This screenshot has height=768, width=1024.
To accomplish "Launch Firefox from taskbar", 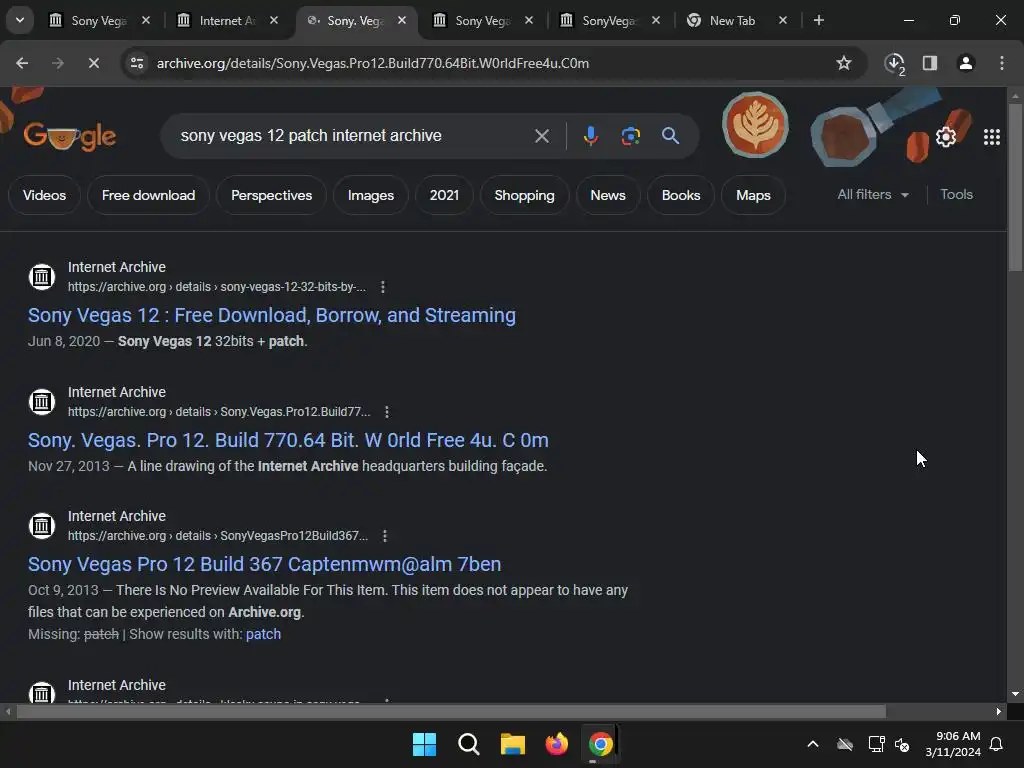I will 556,744.
